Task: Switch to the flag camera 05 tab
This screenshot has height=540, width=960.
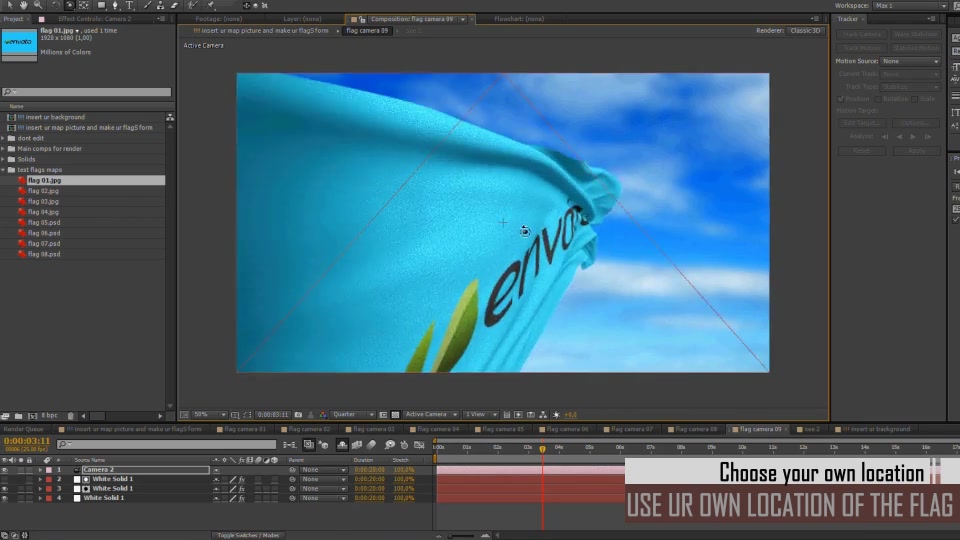Action: (501, 429)
